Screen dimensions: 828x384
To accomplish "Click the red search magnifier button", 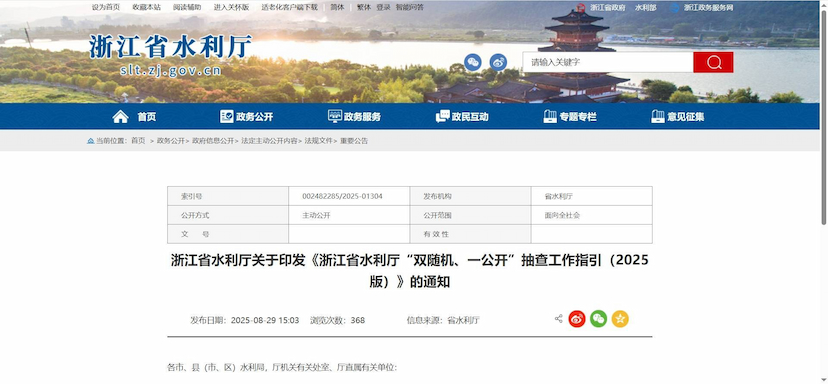I will (x=713, y=62).
